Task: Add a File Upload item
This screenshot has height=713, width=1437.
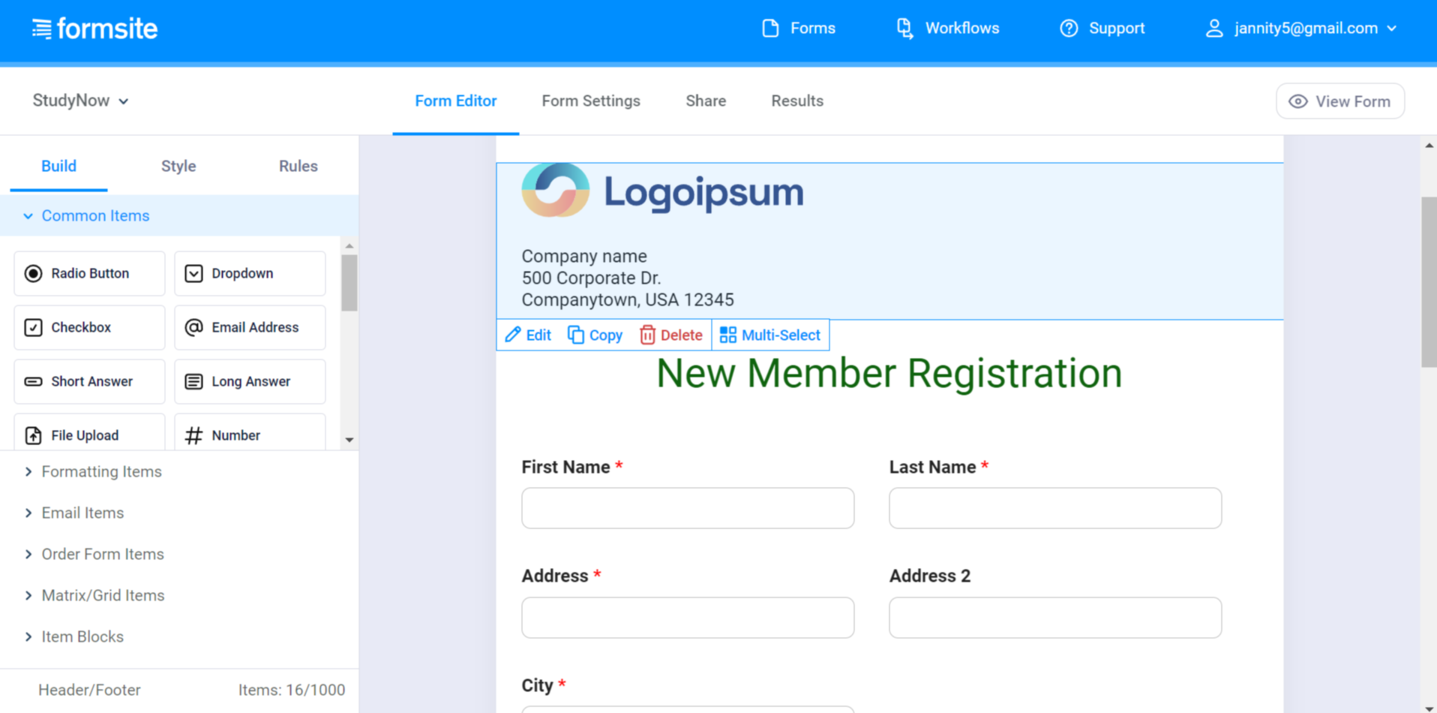Action: pyautogui.click(x=89, y=435)
